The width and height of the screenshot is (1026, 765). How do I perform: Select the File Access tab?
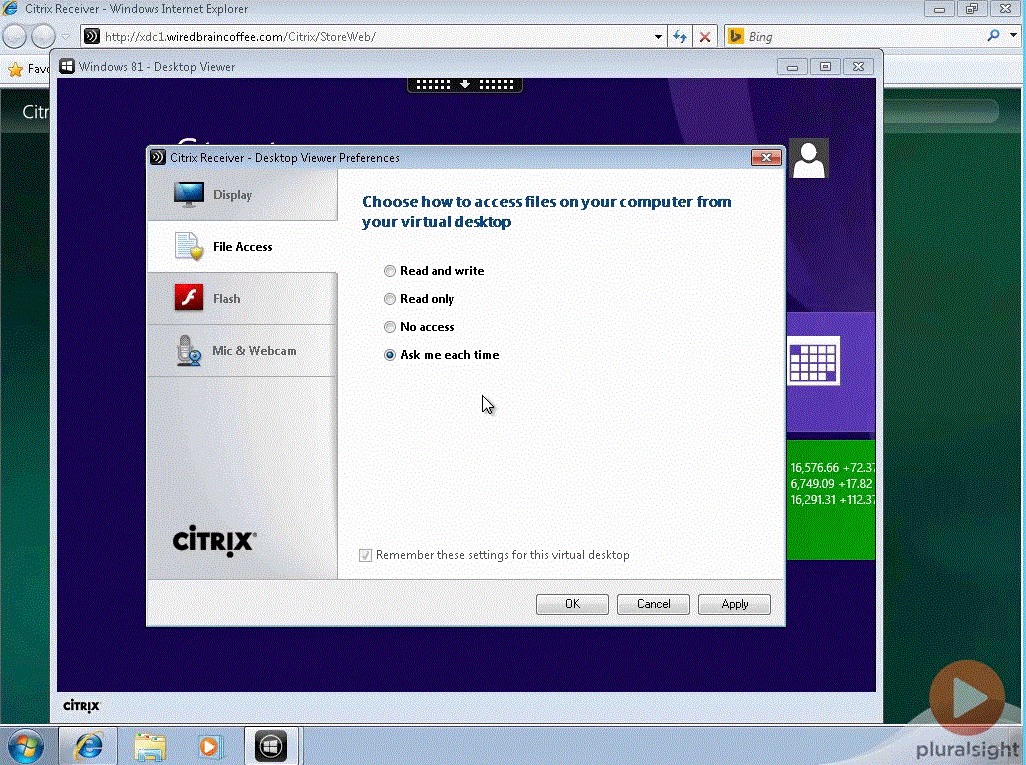[x=242, y=247]
